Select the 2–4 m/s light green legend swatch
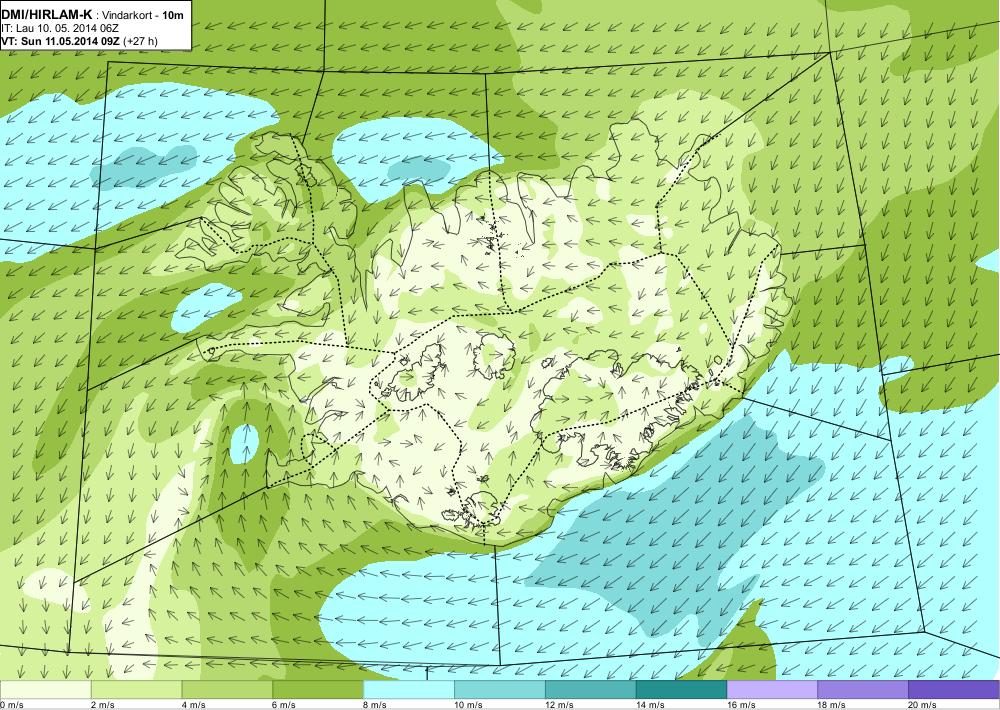 [x=136, y=690]
